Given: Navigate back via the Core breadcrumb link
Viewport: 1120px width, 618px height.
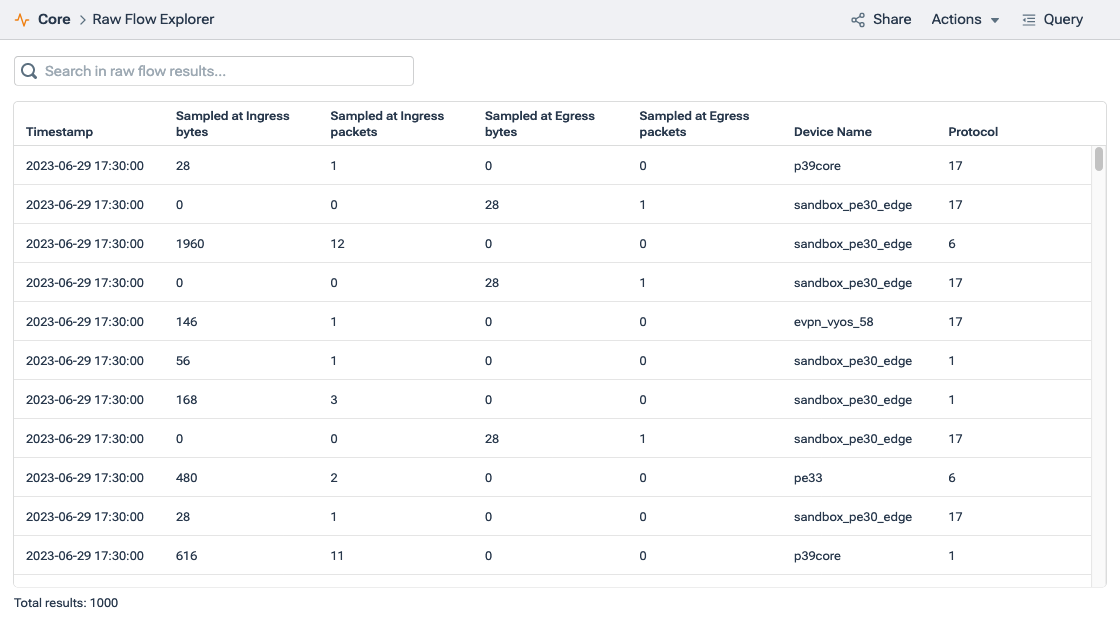Looking at the screenshot, I should pyautogui.click(x=54, y=19).
